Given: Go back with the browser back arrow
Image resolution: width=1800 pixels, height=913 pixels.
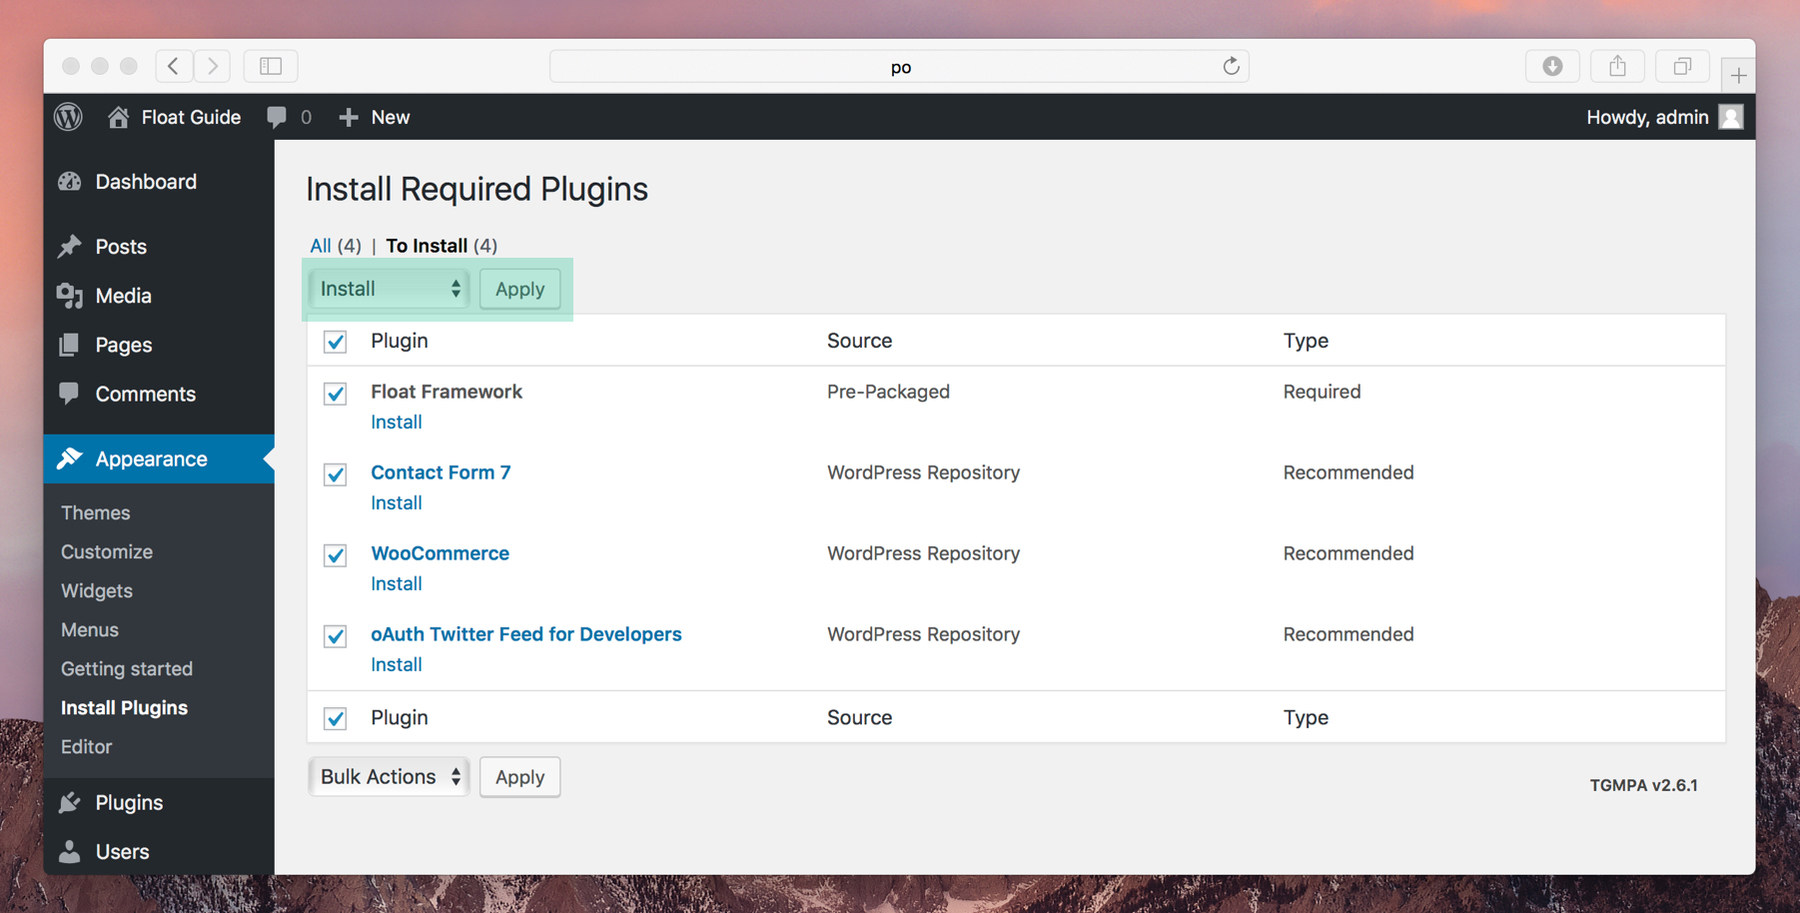Looking at the screenshot, I should [x=174, y=66].
